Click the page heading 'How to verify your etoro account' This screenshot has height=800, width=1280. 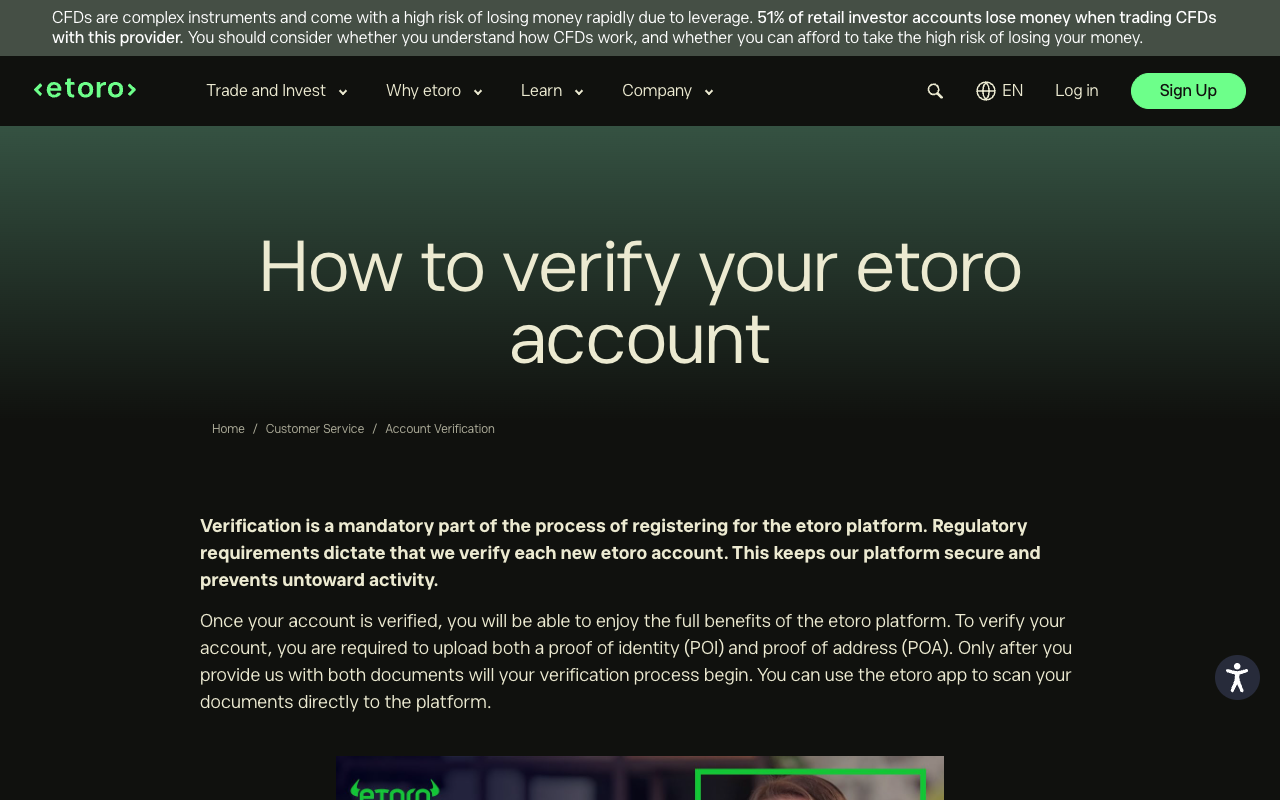pos(640,302)
